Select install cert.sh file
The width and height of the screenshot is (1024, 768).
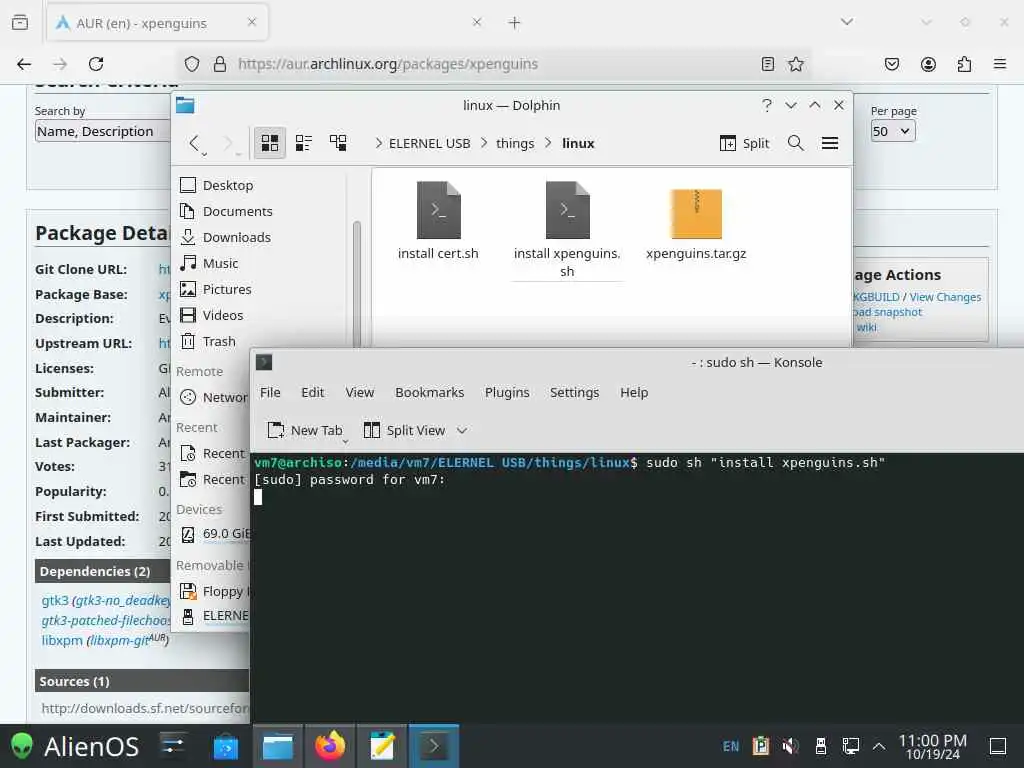click(x=438, y=221)
